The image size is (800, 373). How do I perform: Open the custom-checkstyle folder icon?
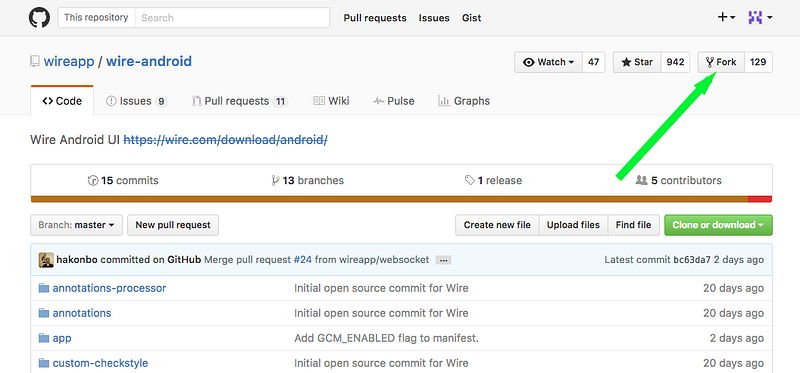pos(44,363)
